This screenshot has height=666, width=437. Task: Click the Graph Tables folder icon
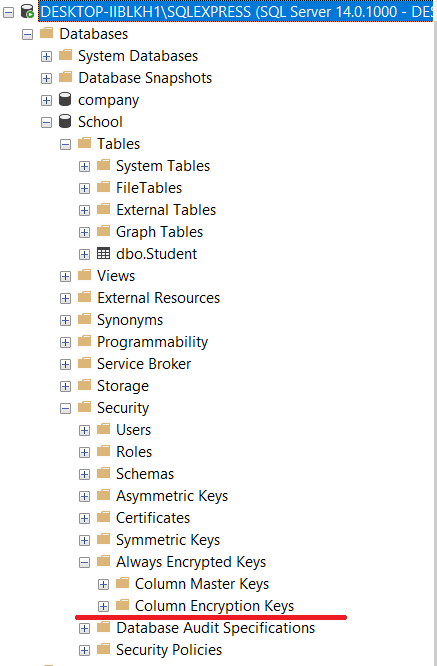103,231
